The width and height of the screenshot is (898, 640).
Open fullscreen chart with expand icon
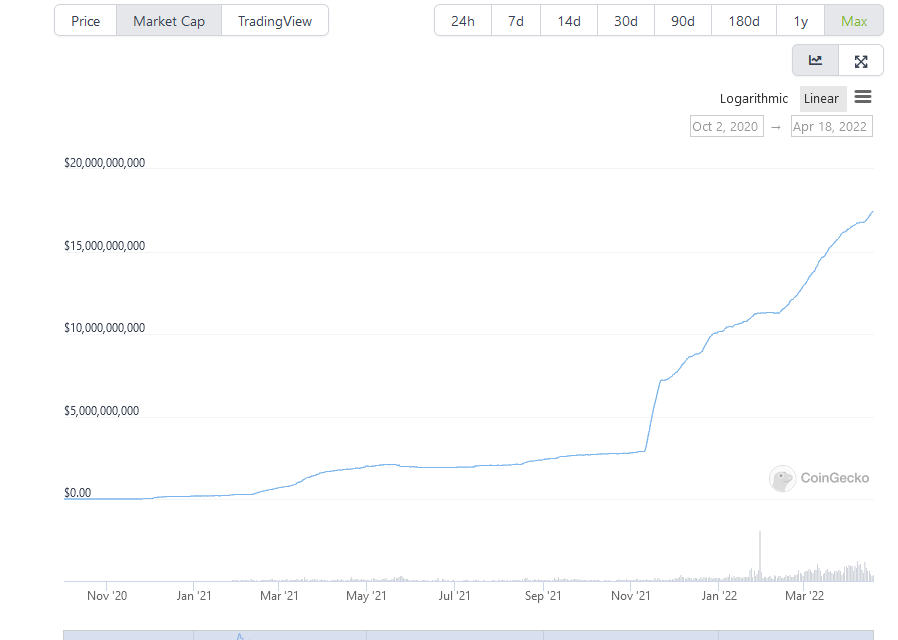pos(861,61)
